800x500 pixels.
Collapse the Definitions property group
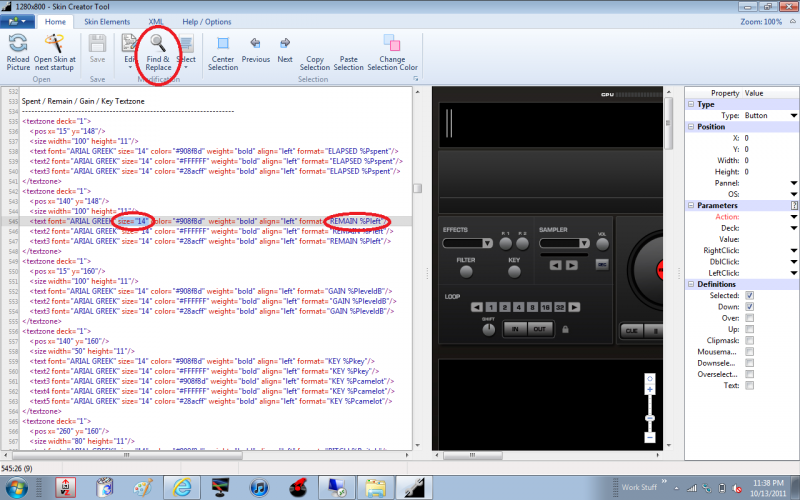[x=691, y=284]
